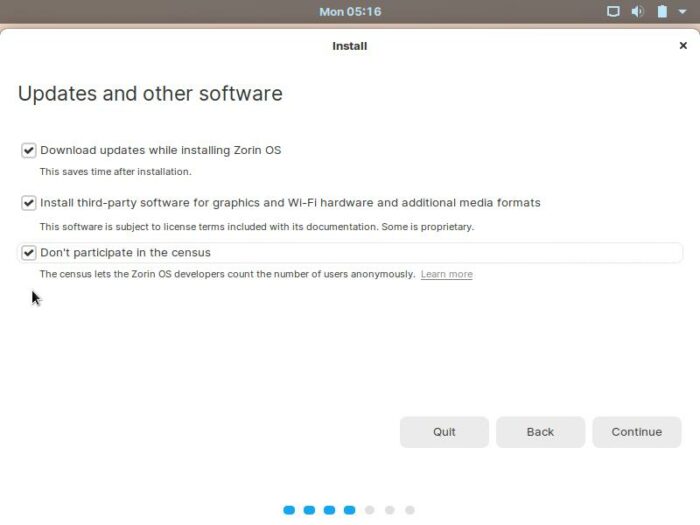Click the Updates and other software heading
The image size is (700, 525).
tap(150, 94)
